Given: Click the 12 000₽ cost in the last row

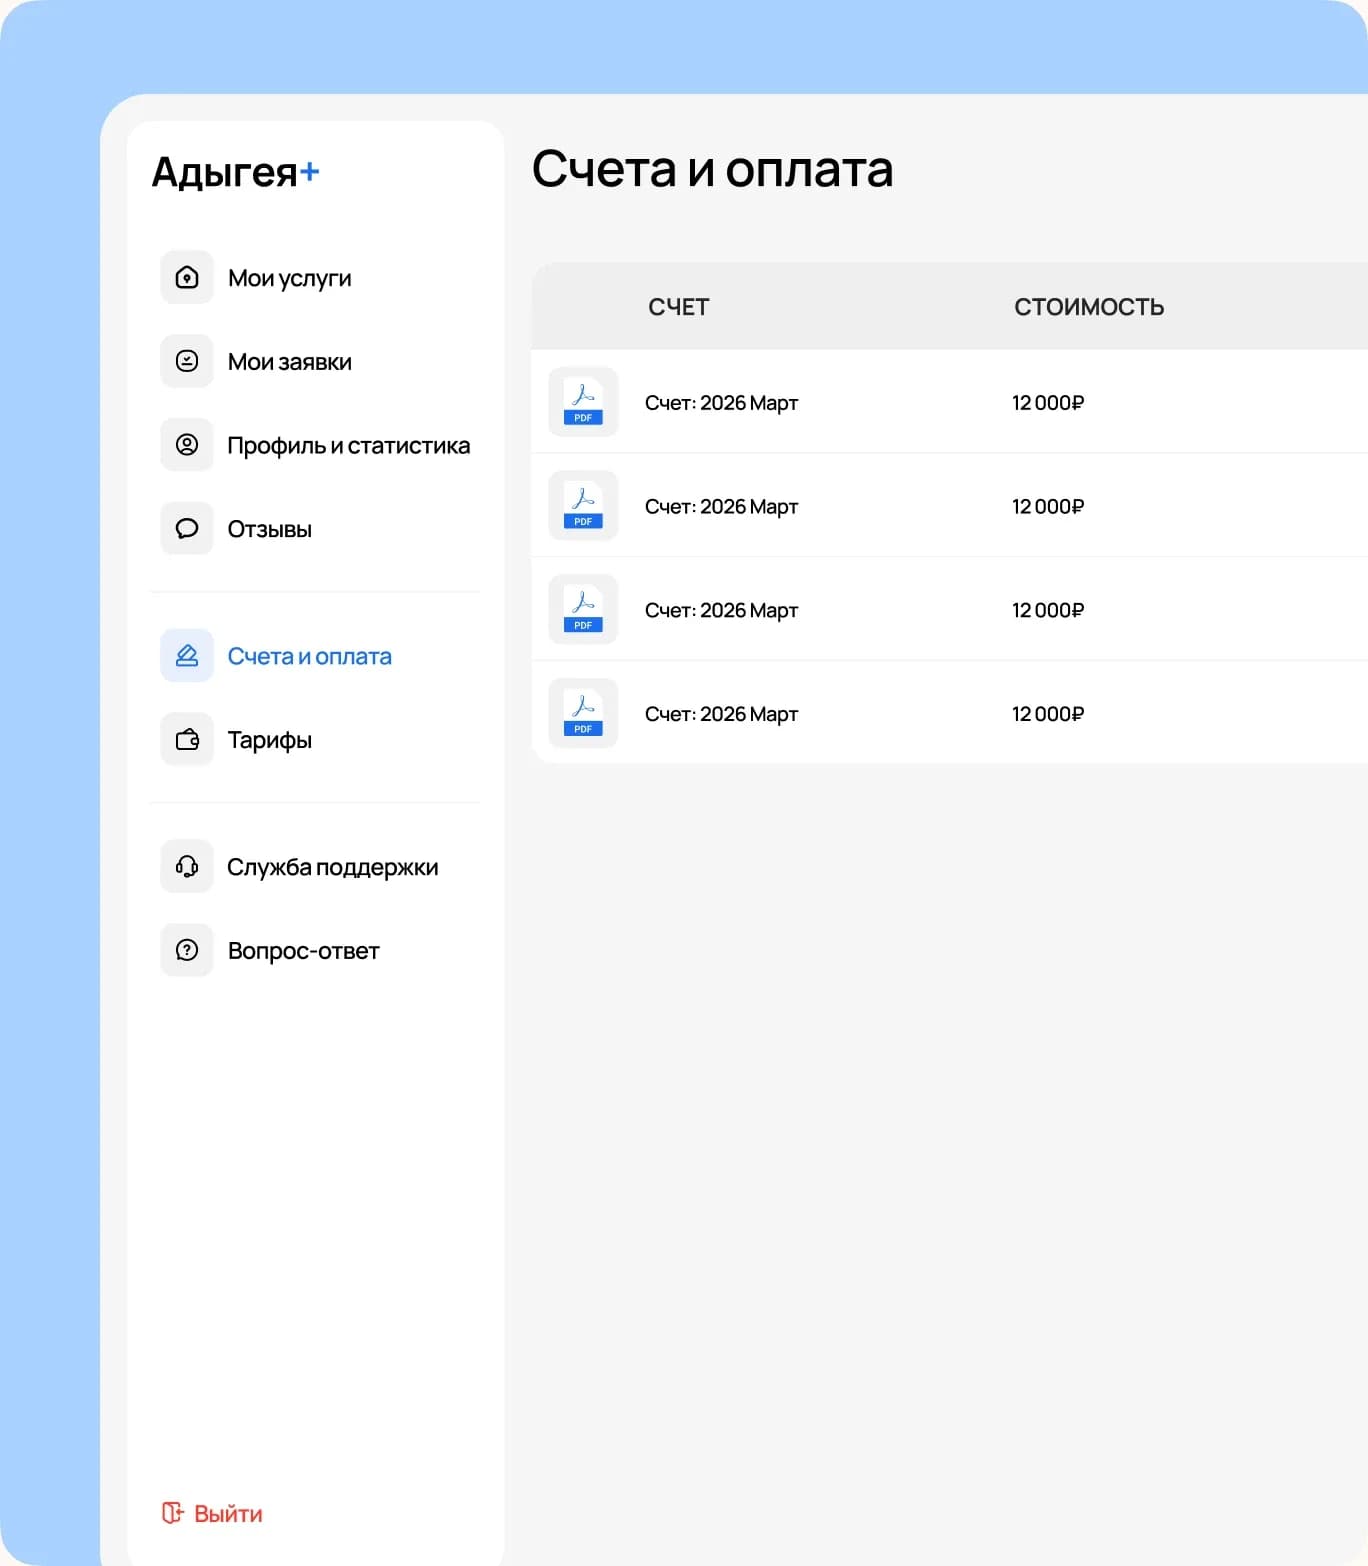Looking at the screenshot, I should (1048, 714).
